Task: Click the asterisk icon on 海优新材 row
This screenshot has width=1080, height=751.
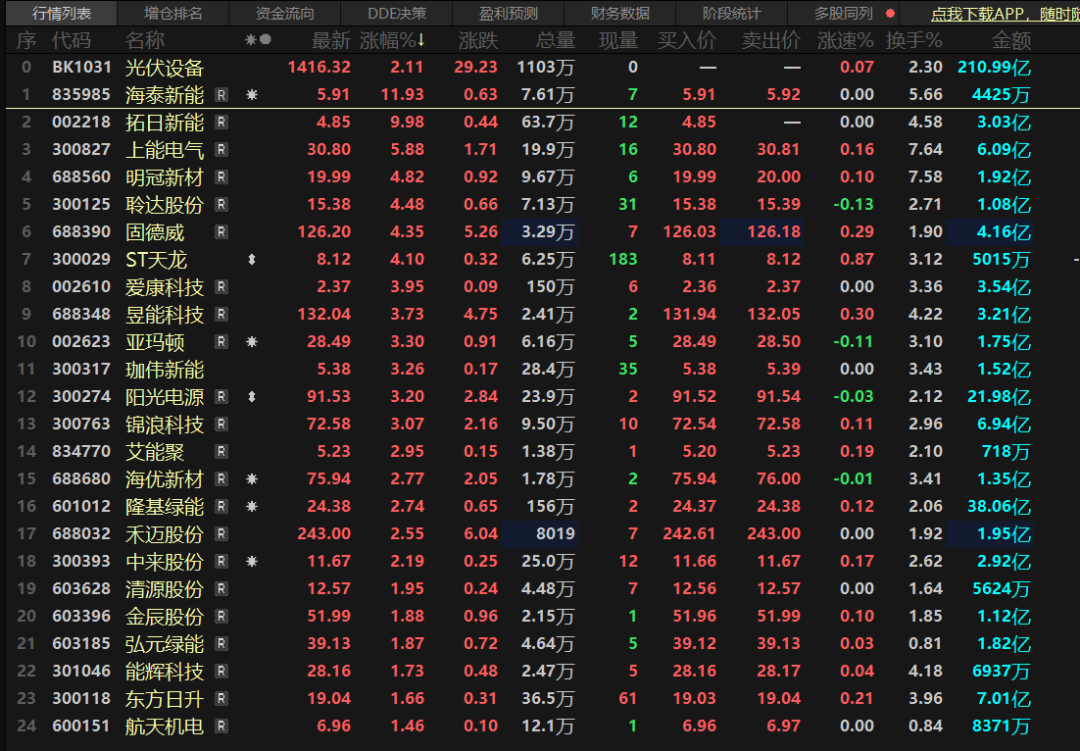Action: click(x=251, y=479)
